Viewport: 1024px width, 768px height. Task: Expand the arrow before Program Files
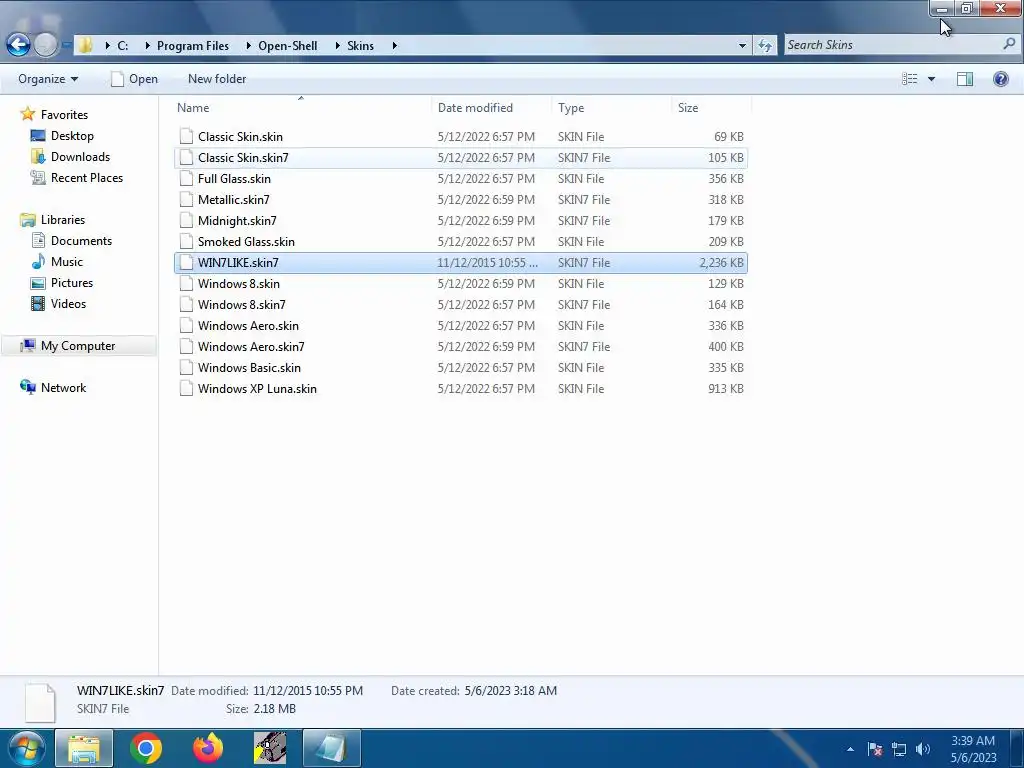[148, 46]
